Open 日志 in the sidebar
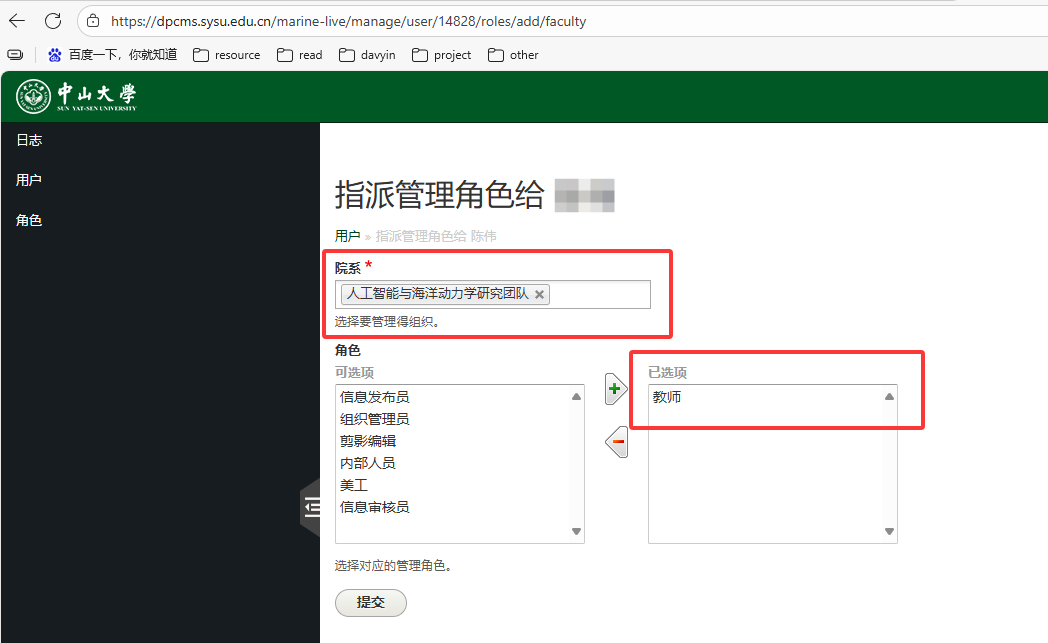The image size is (1048, 643). pyautogui.click(x=29, y=140)
